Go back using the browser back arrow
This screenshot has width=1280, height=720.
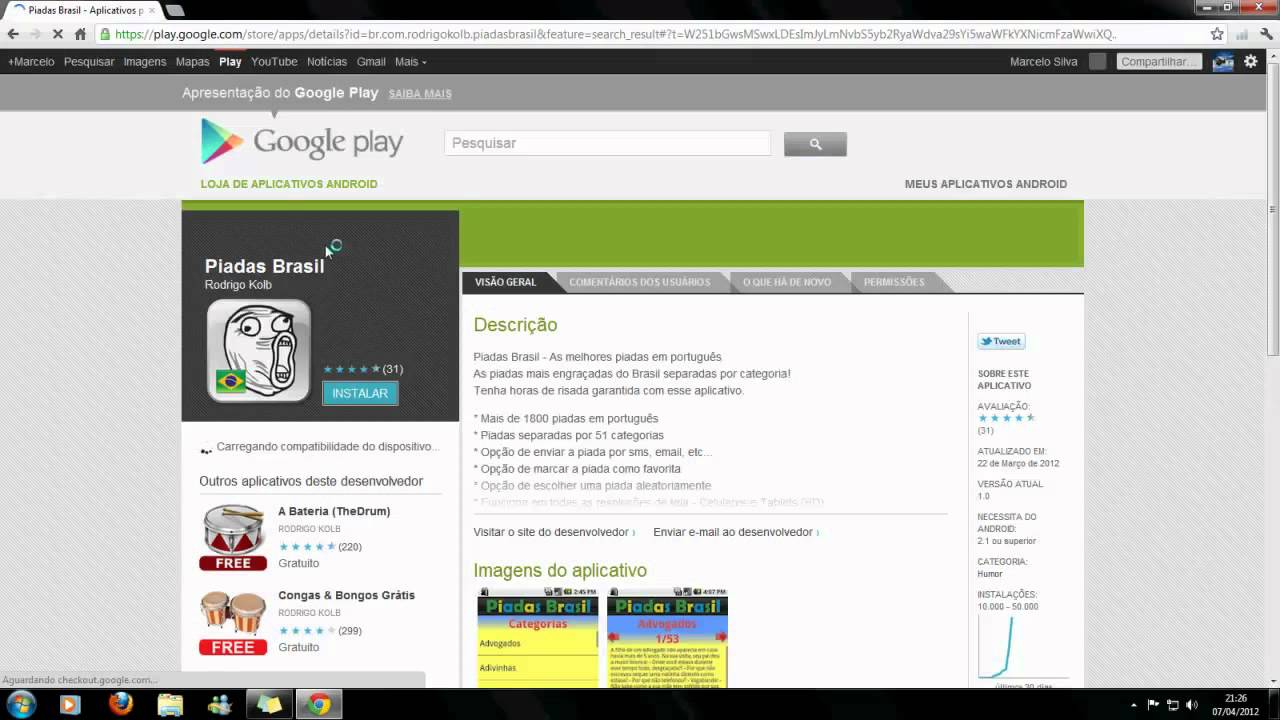pyautogui.click(x=13, y=34)
